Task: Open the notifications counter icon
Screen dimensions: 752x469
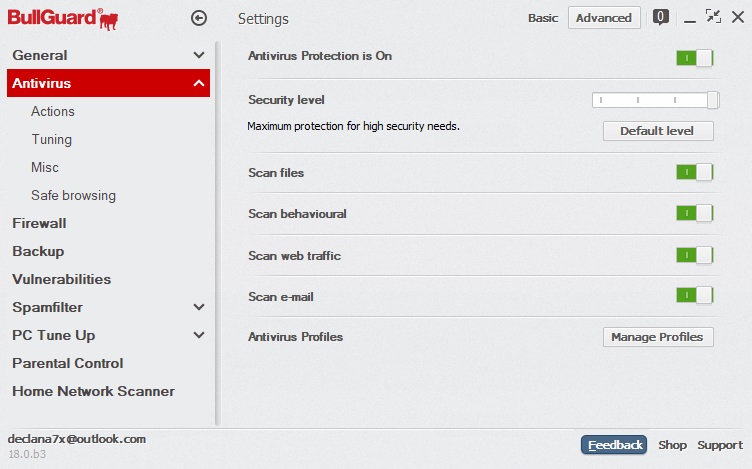Action: (x=660, y=17)
